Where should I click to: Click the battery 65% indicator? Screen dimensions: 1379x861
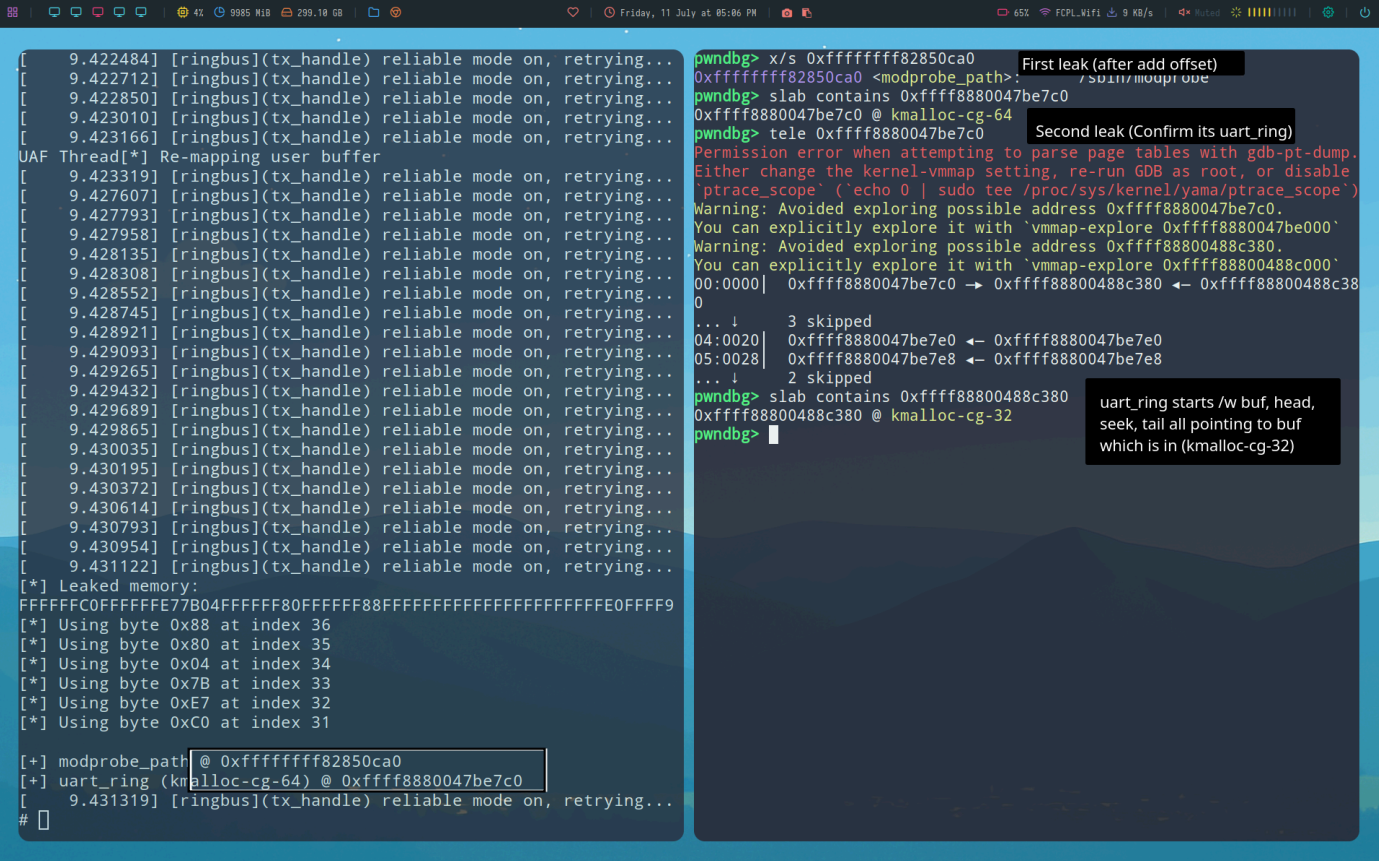click(x=1013, y=13)
